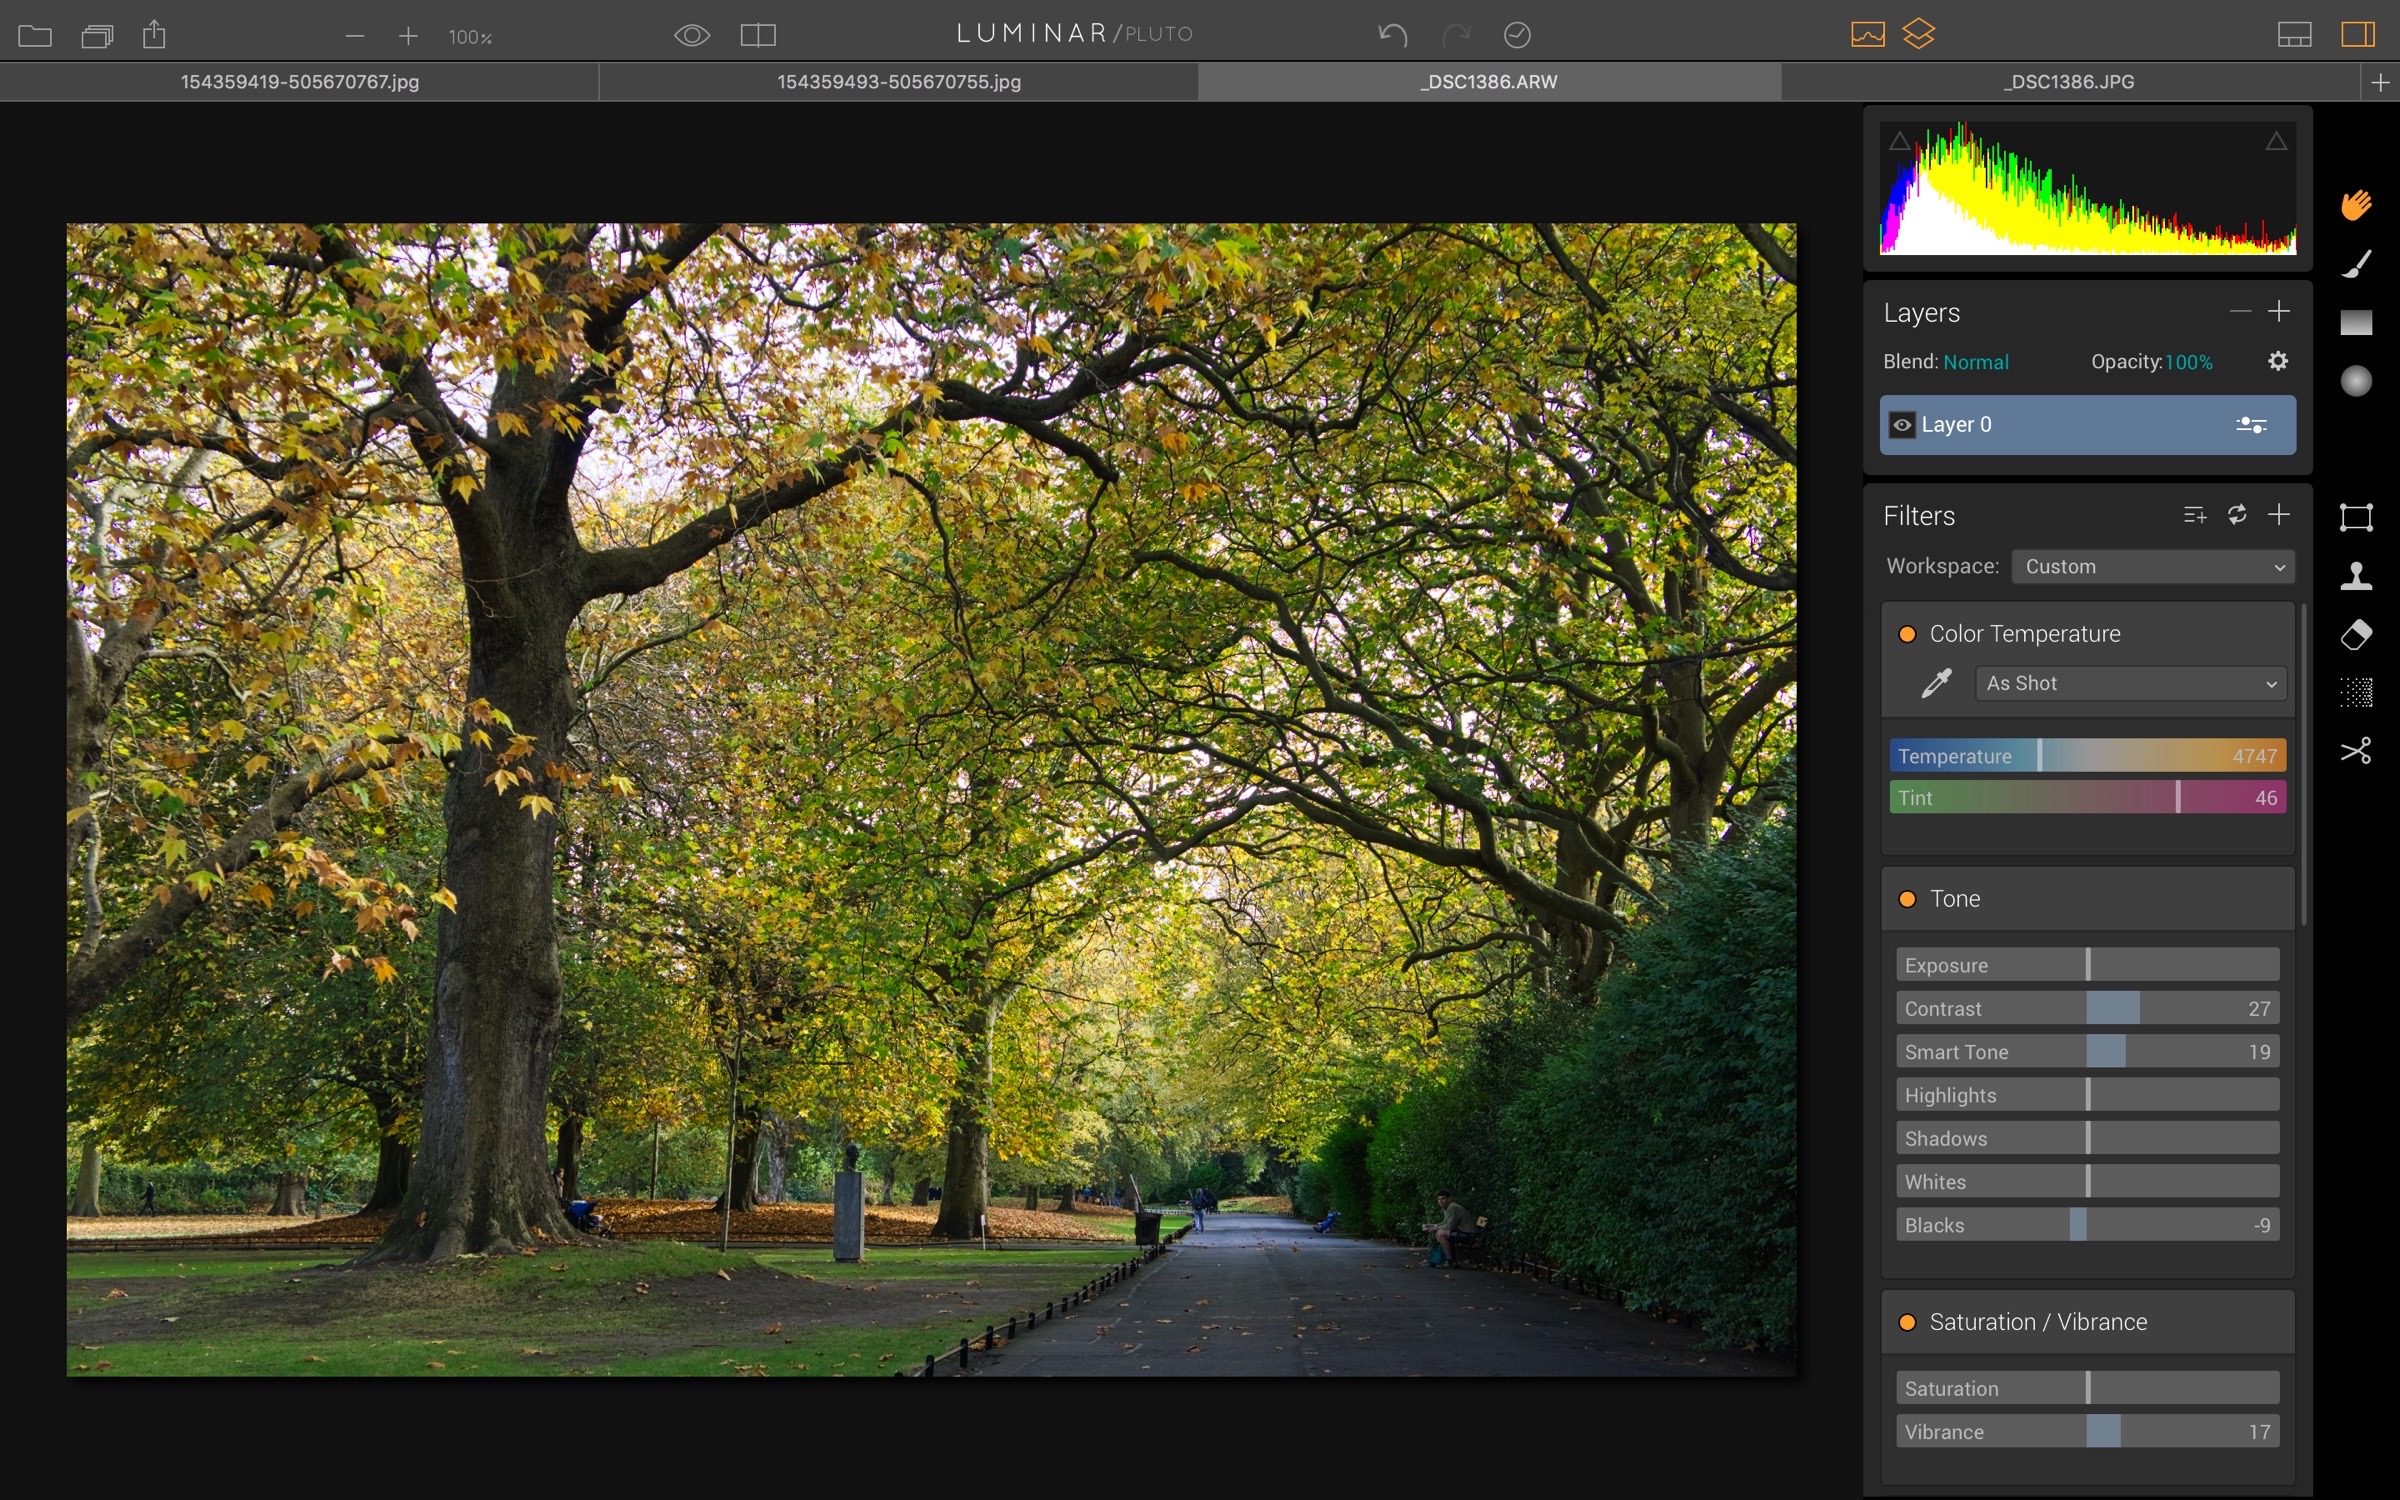Select the _DSC1386.ARW tab

click(1489, 82)
